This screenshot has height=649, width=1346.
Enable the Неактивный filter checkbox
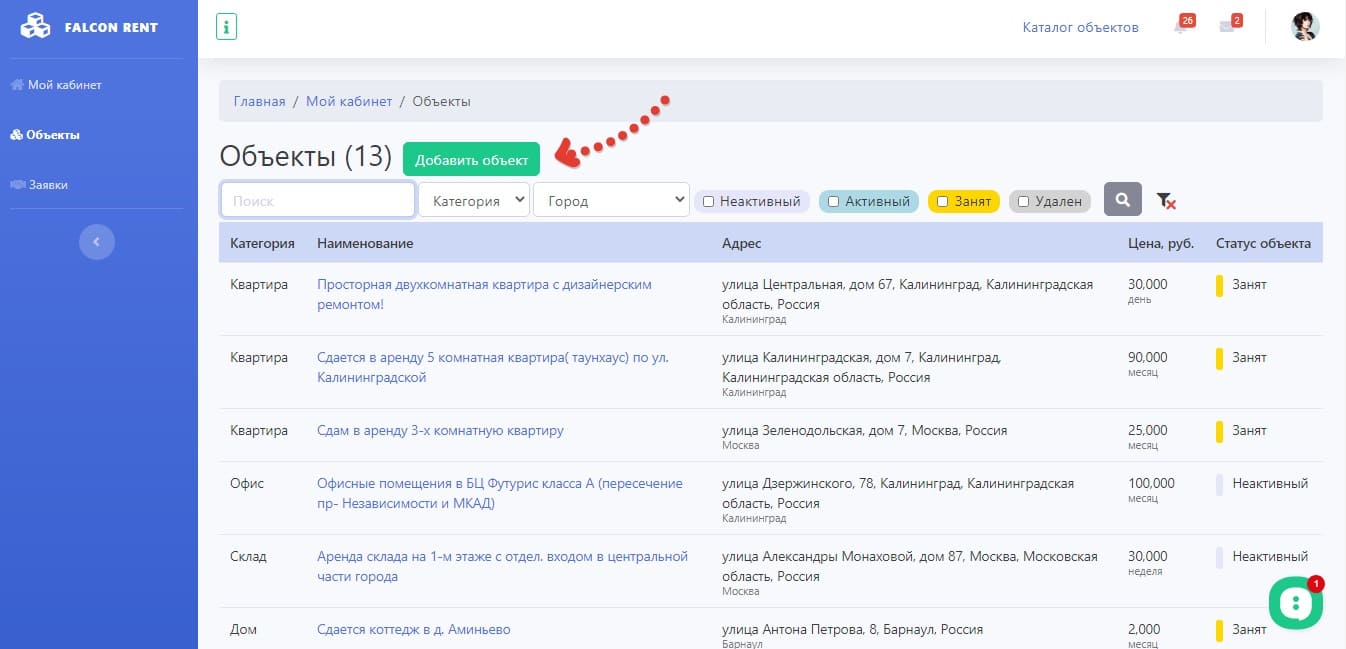[x=708, y=201]
